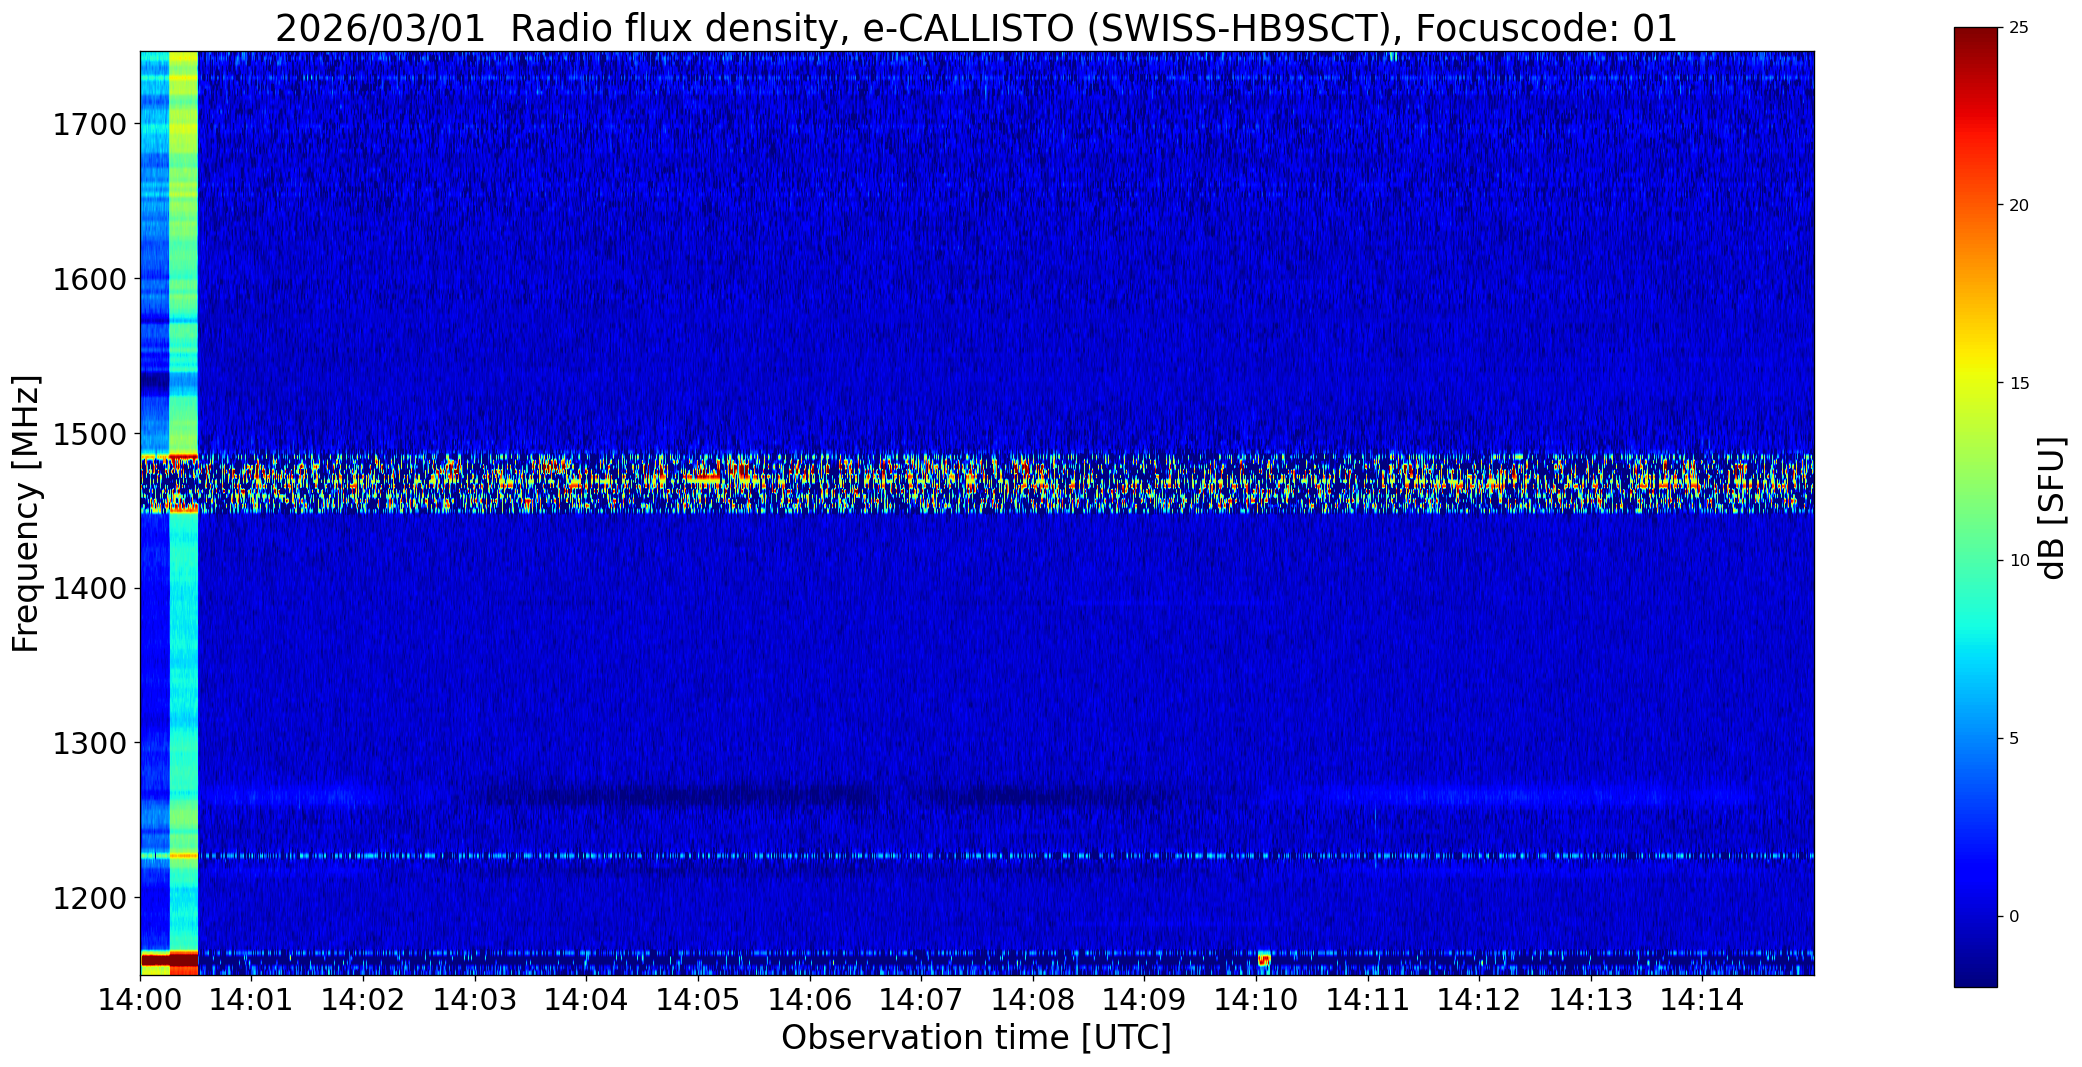Image resolution: width=2082 pixels, height=1067 pixels.
Task: Click the 1400 frequency tick label
Action: [89, 588]
